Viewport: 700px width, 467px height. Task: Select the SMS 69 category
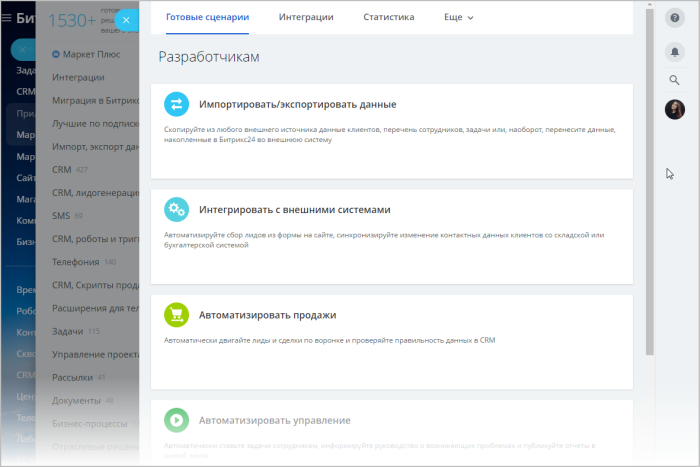point(67,216)
